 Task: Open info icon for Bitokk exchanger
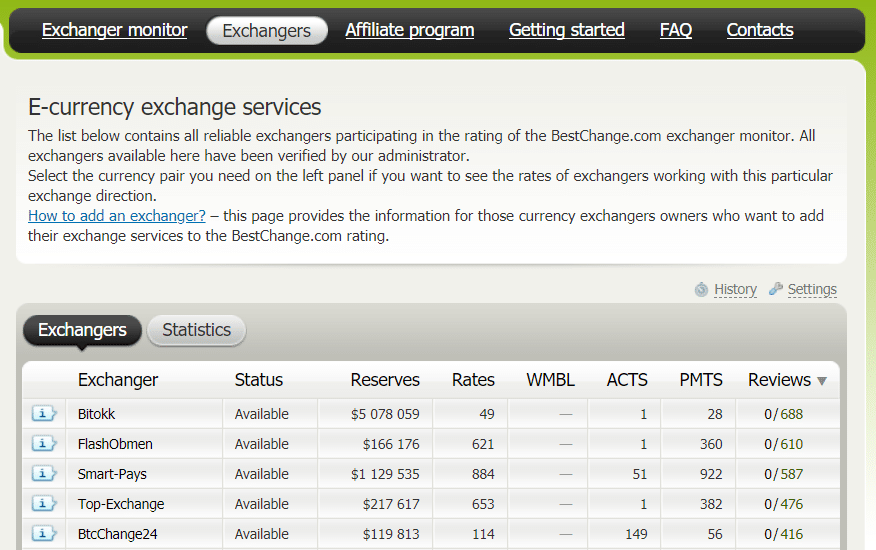pos(44,414)
